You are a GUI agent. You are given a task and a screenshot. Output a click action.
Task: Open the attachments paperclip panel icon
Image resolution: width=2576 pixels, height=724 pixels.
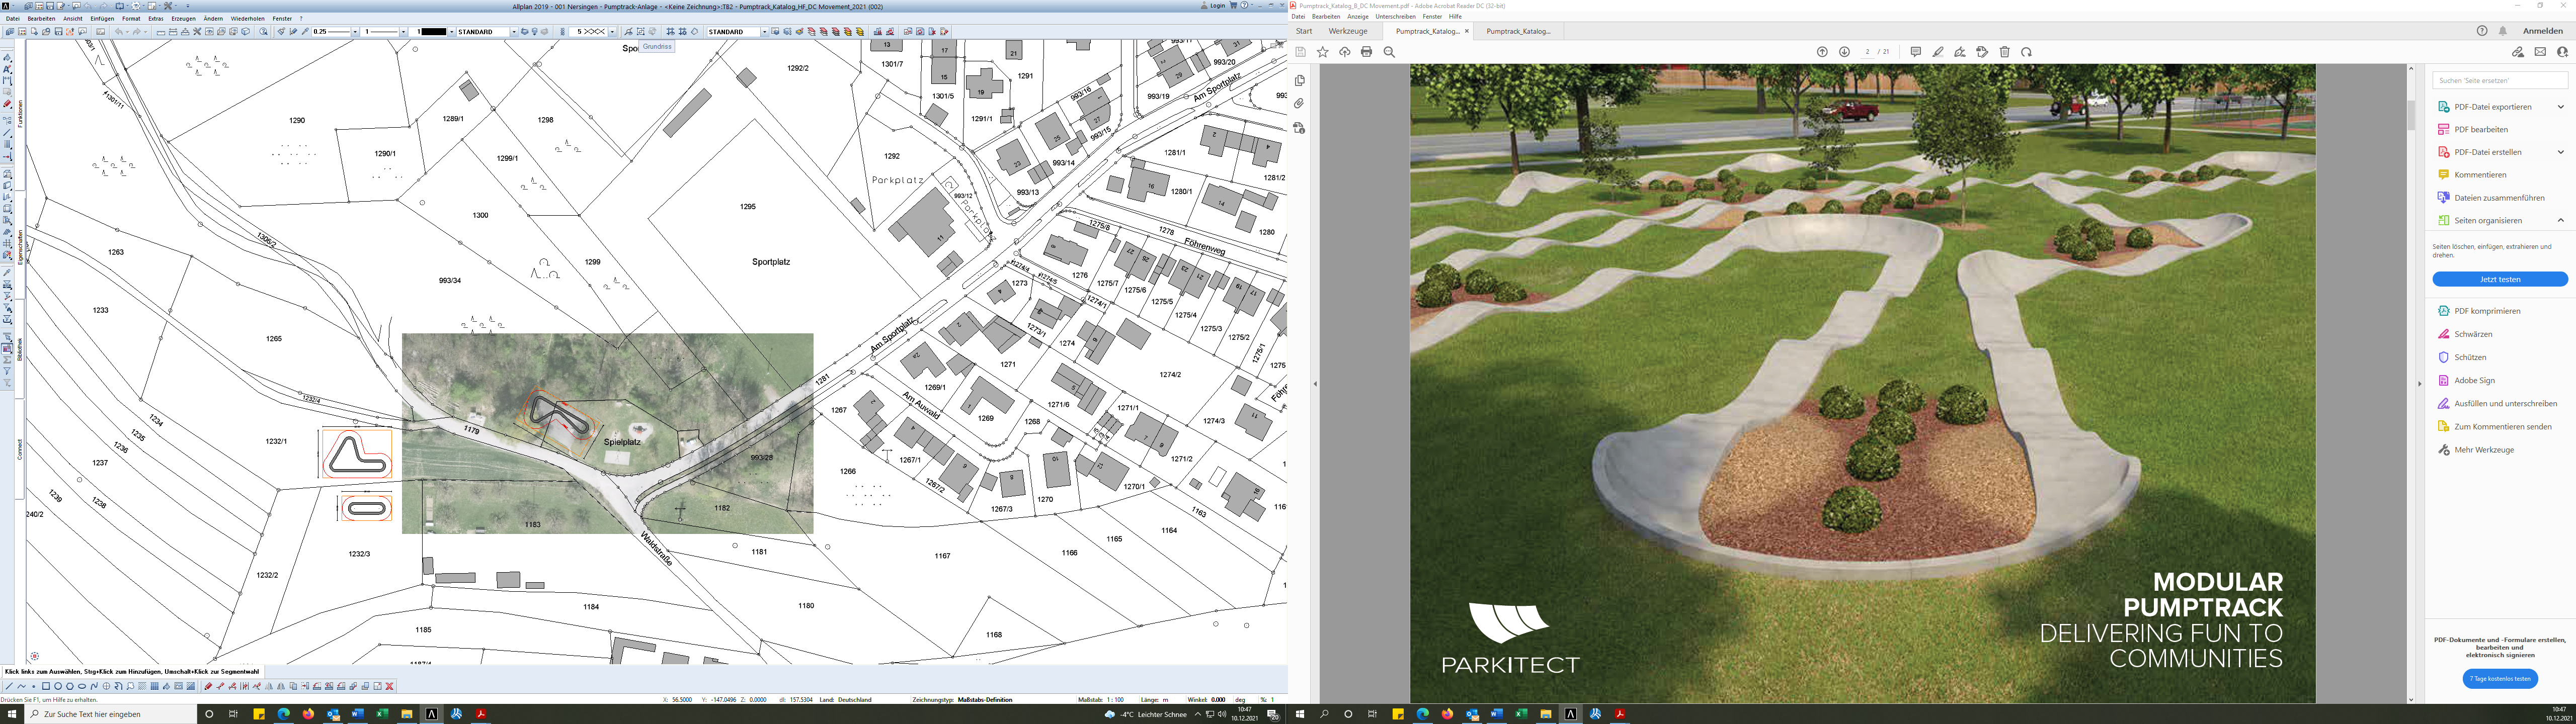pos(1299,104)
